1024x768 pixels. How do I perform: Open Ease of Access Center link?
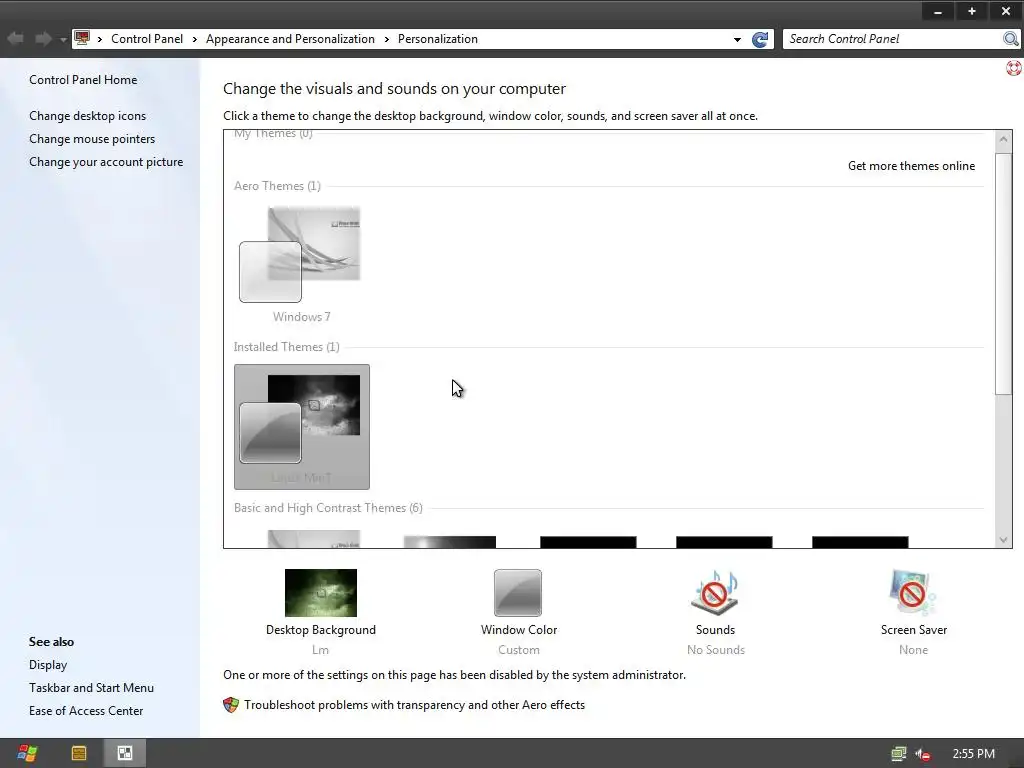coord(86,711)
